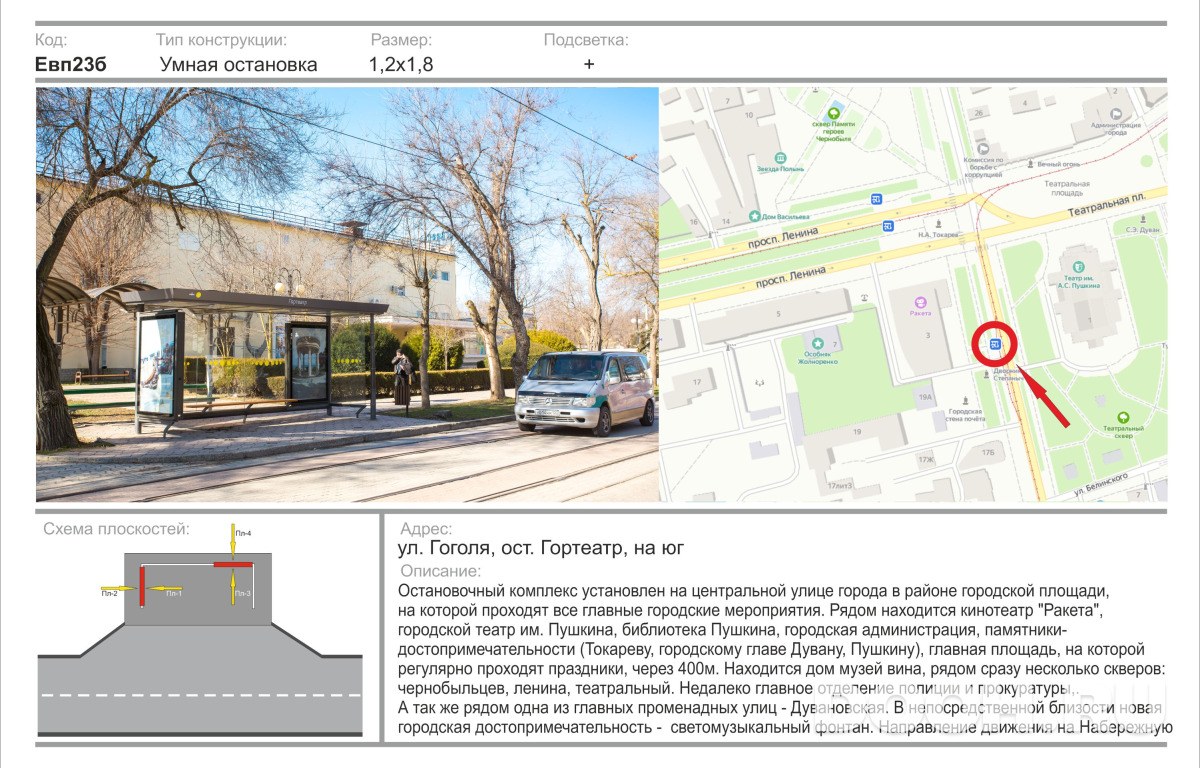This screenshot has width=1200, height=768.
Task: Click the red panel beside Пл-2 in the scheme
Action: [x=142, y=585]
